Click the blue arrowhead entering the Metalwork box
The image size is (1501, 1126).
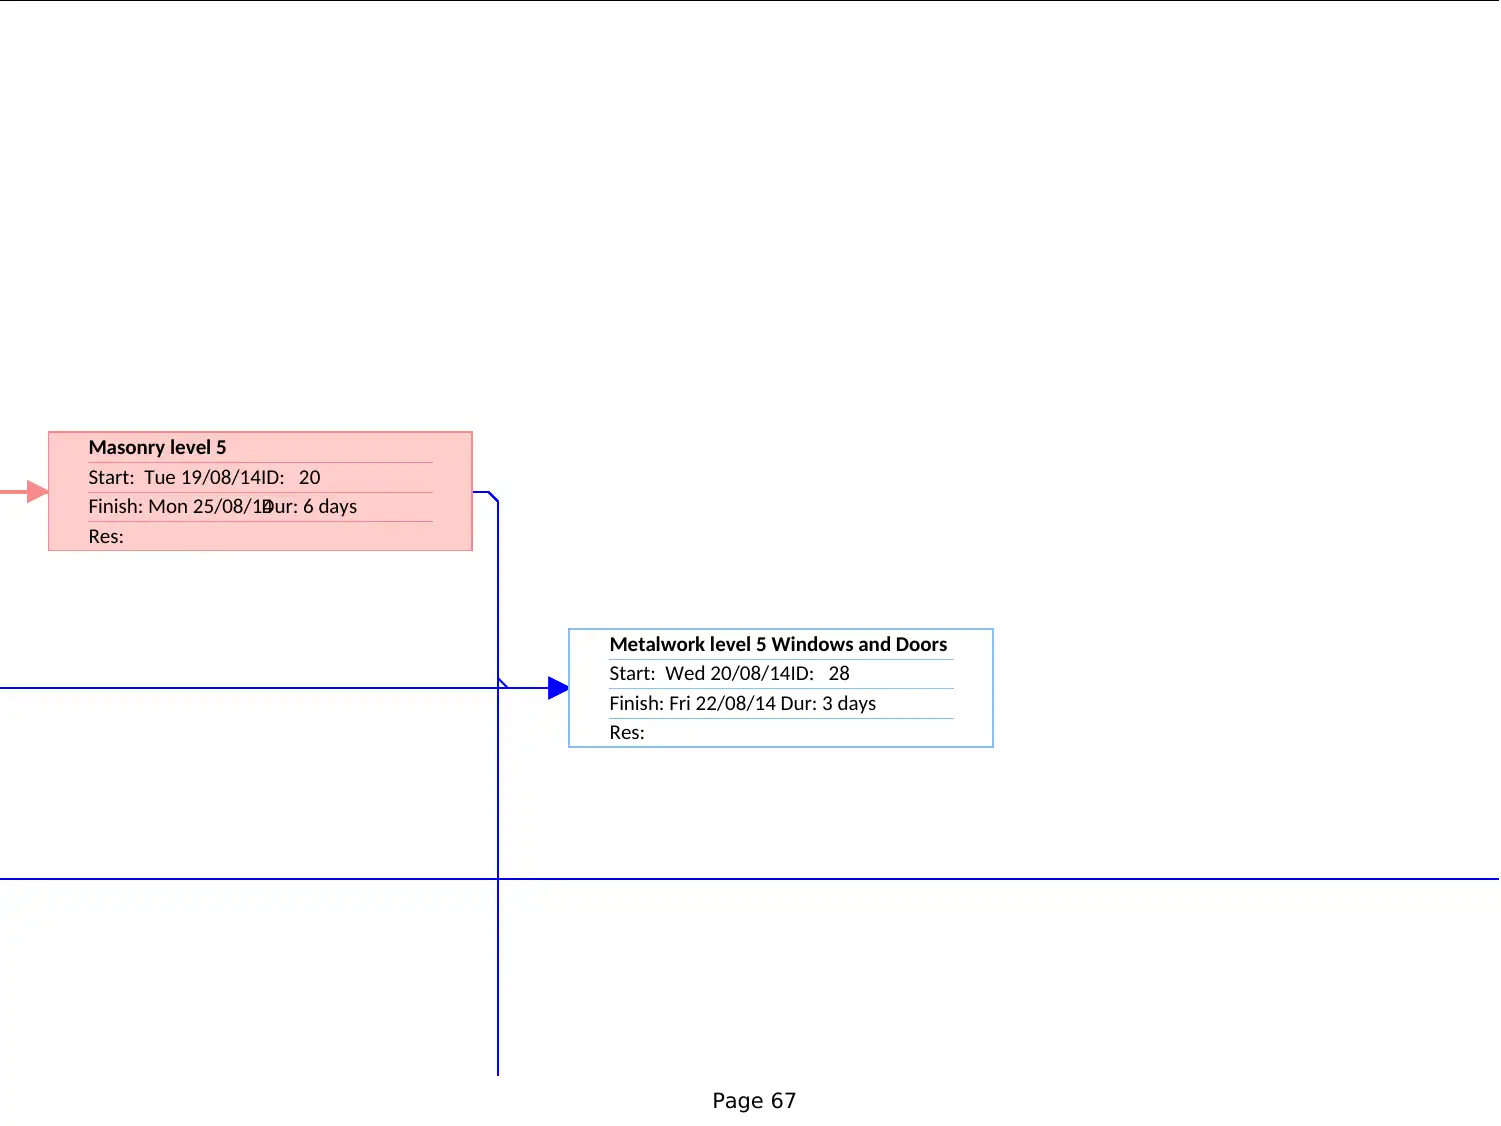point(558,688)
